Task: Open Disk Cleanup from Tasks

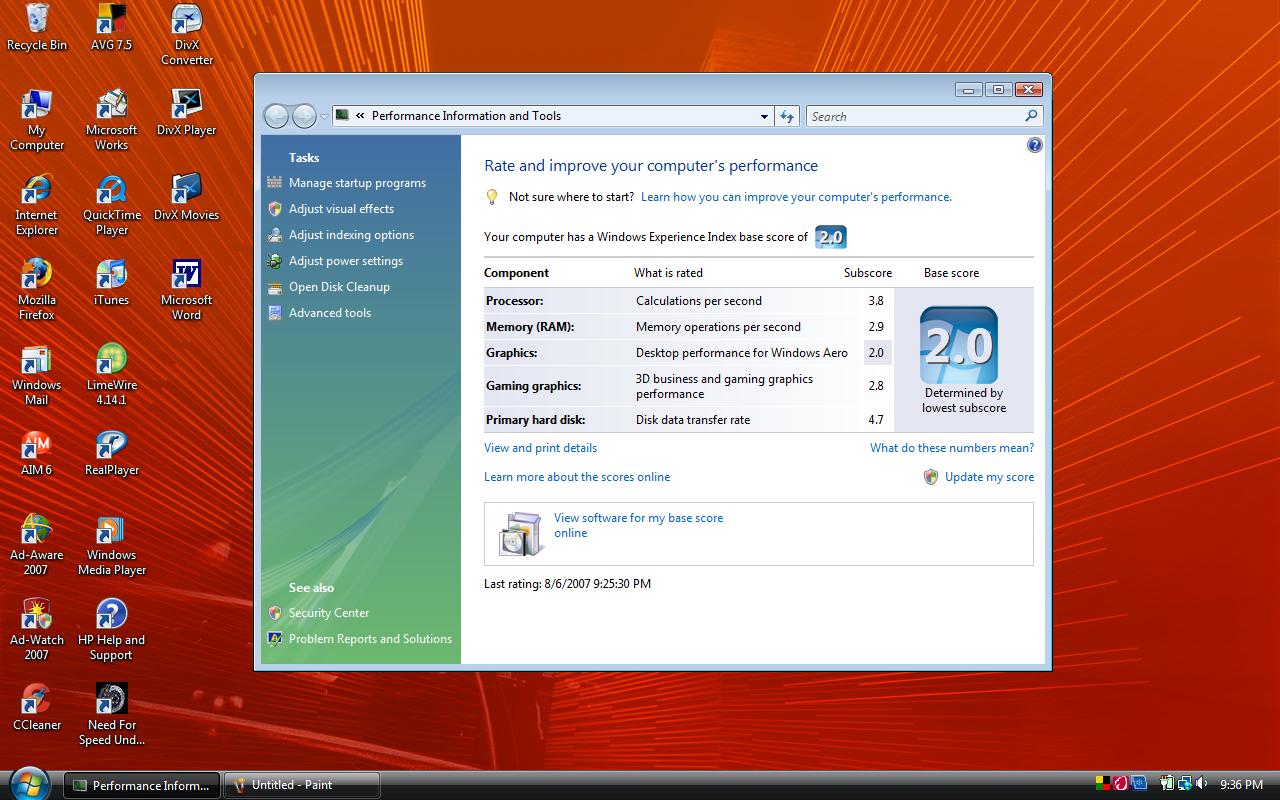Action: coord(339,287)
